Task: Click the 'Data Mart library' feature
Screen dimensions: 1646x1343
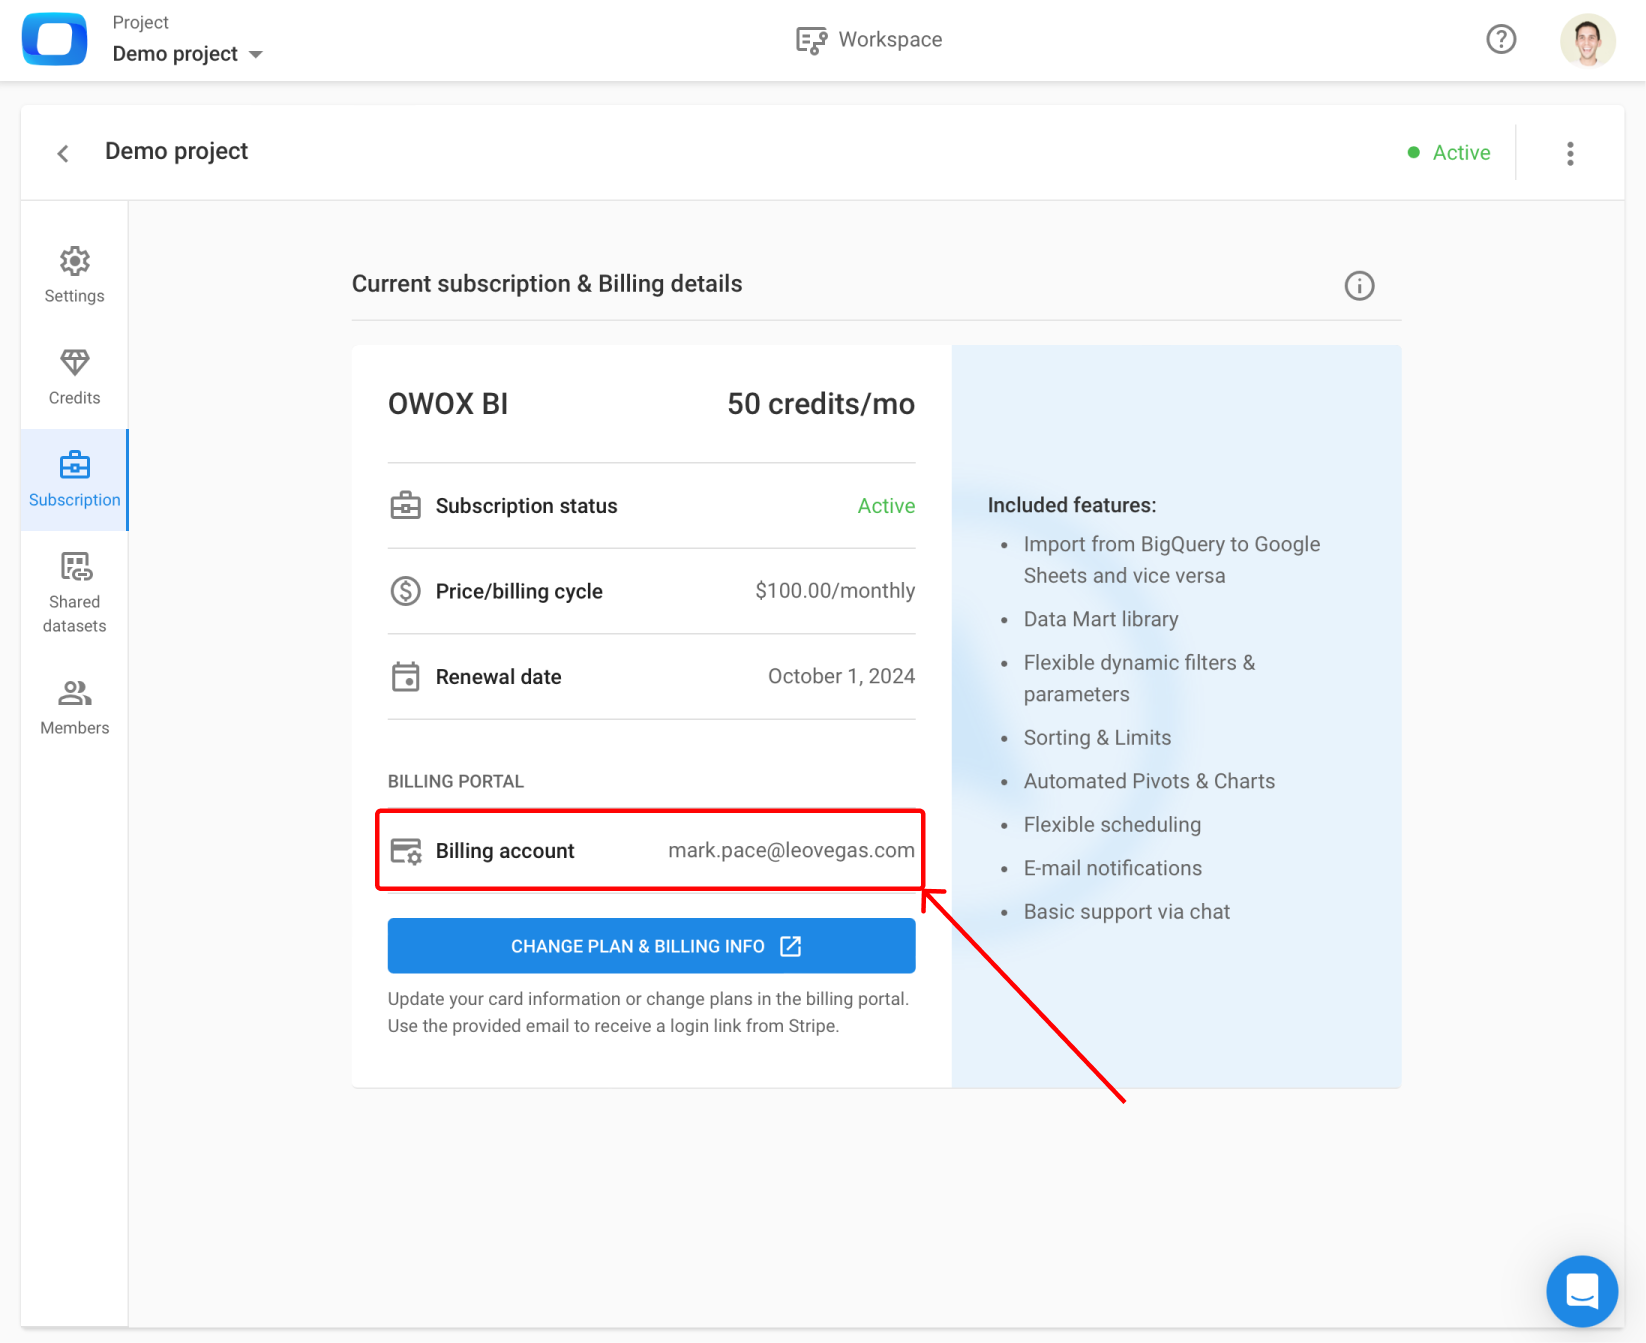Action: (1101, 620)
